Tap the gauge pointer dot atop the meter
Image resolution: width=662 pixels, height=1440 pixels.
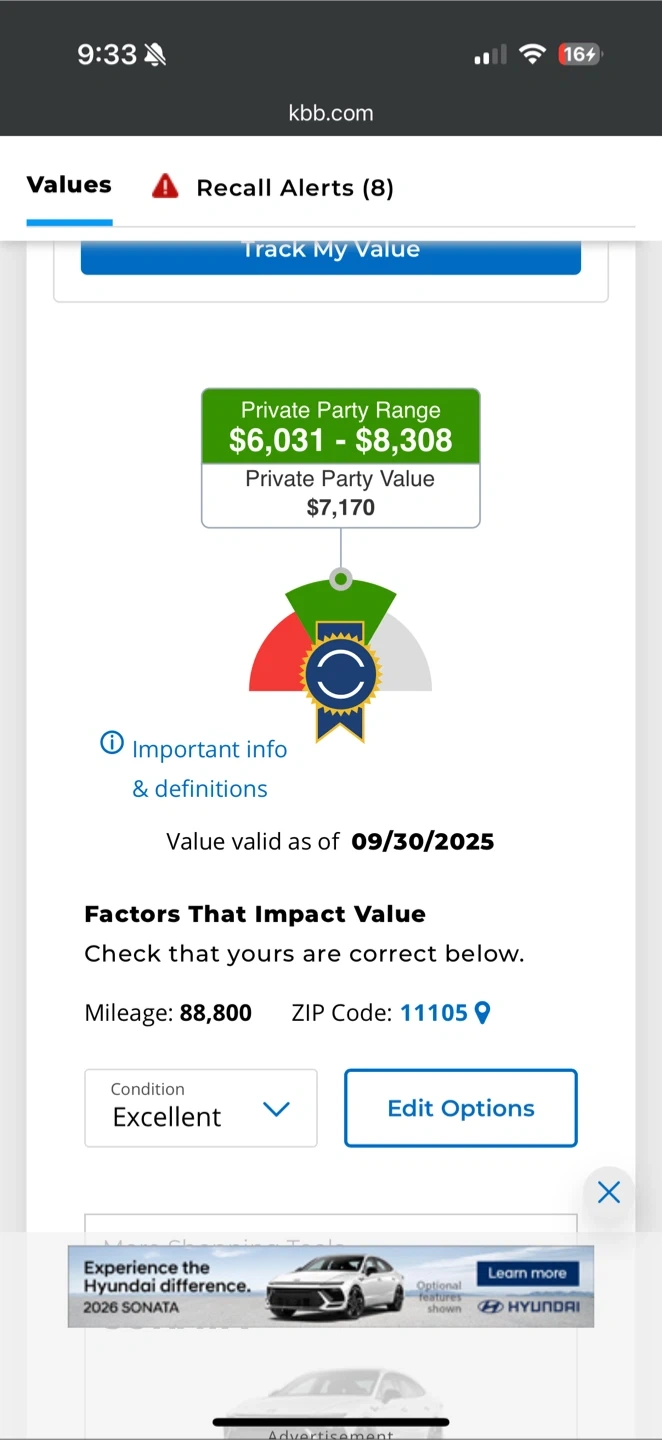tap(341, 579)
